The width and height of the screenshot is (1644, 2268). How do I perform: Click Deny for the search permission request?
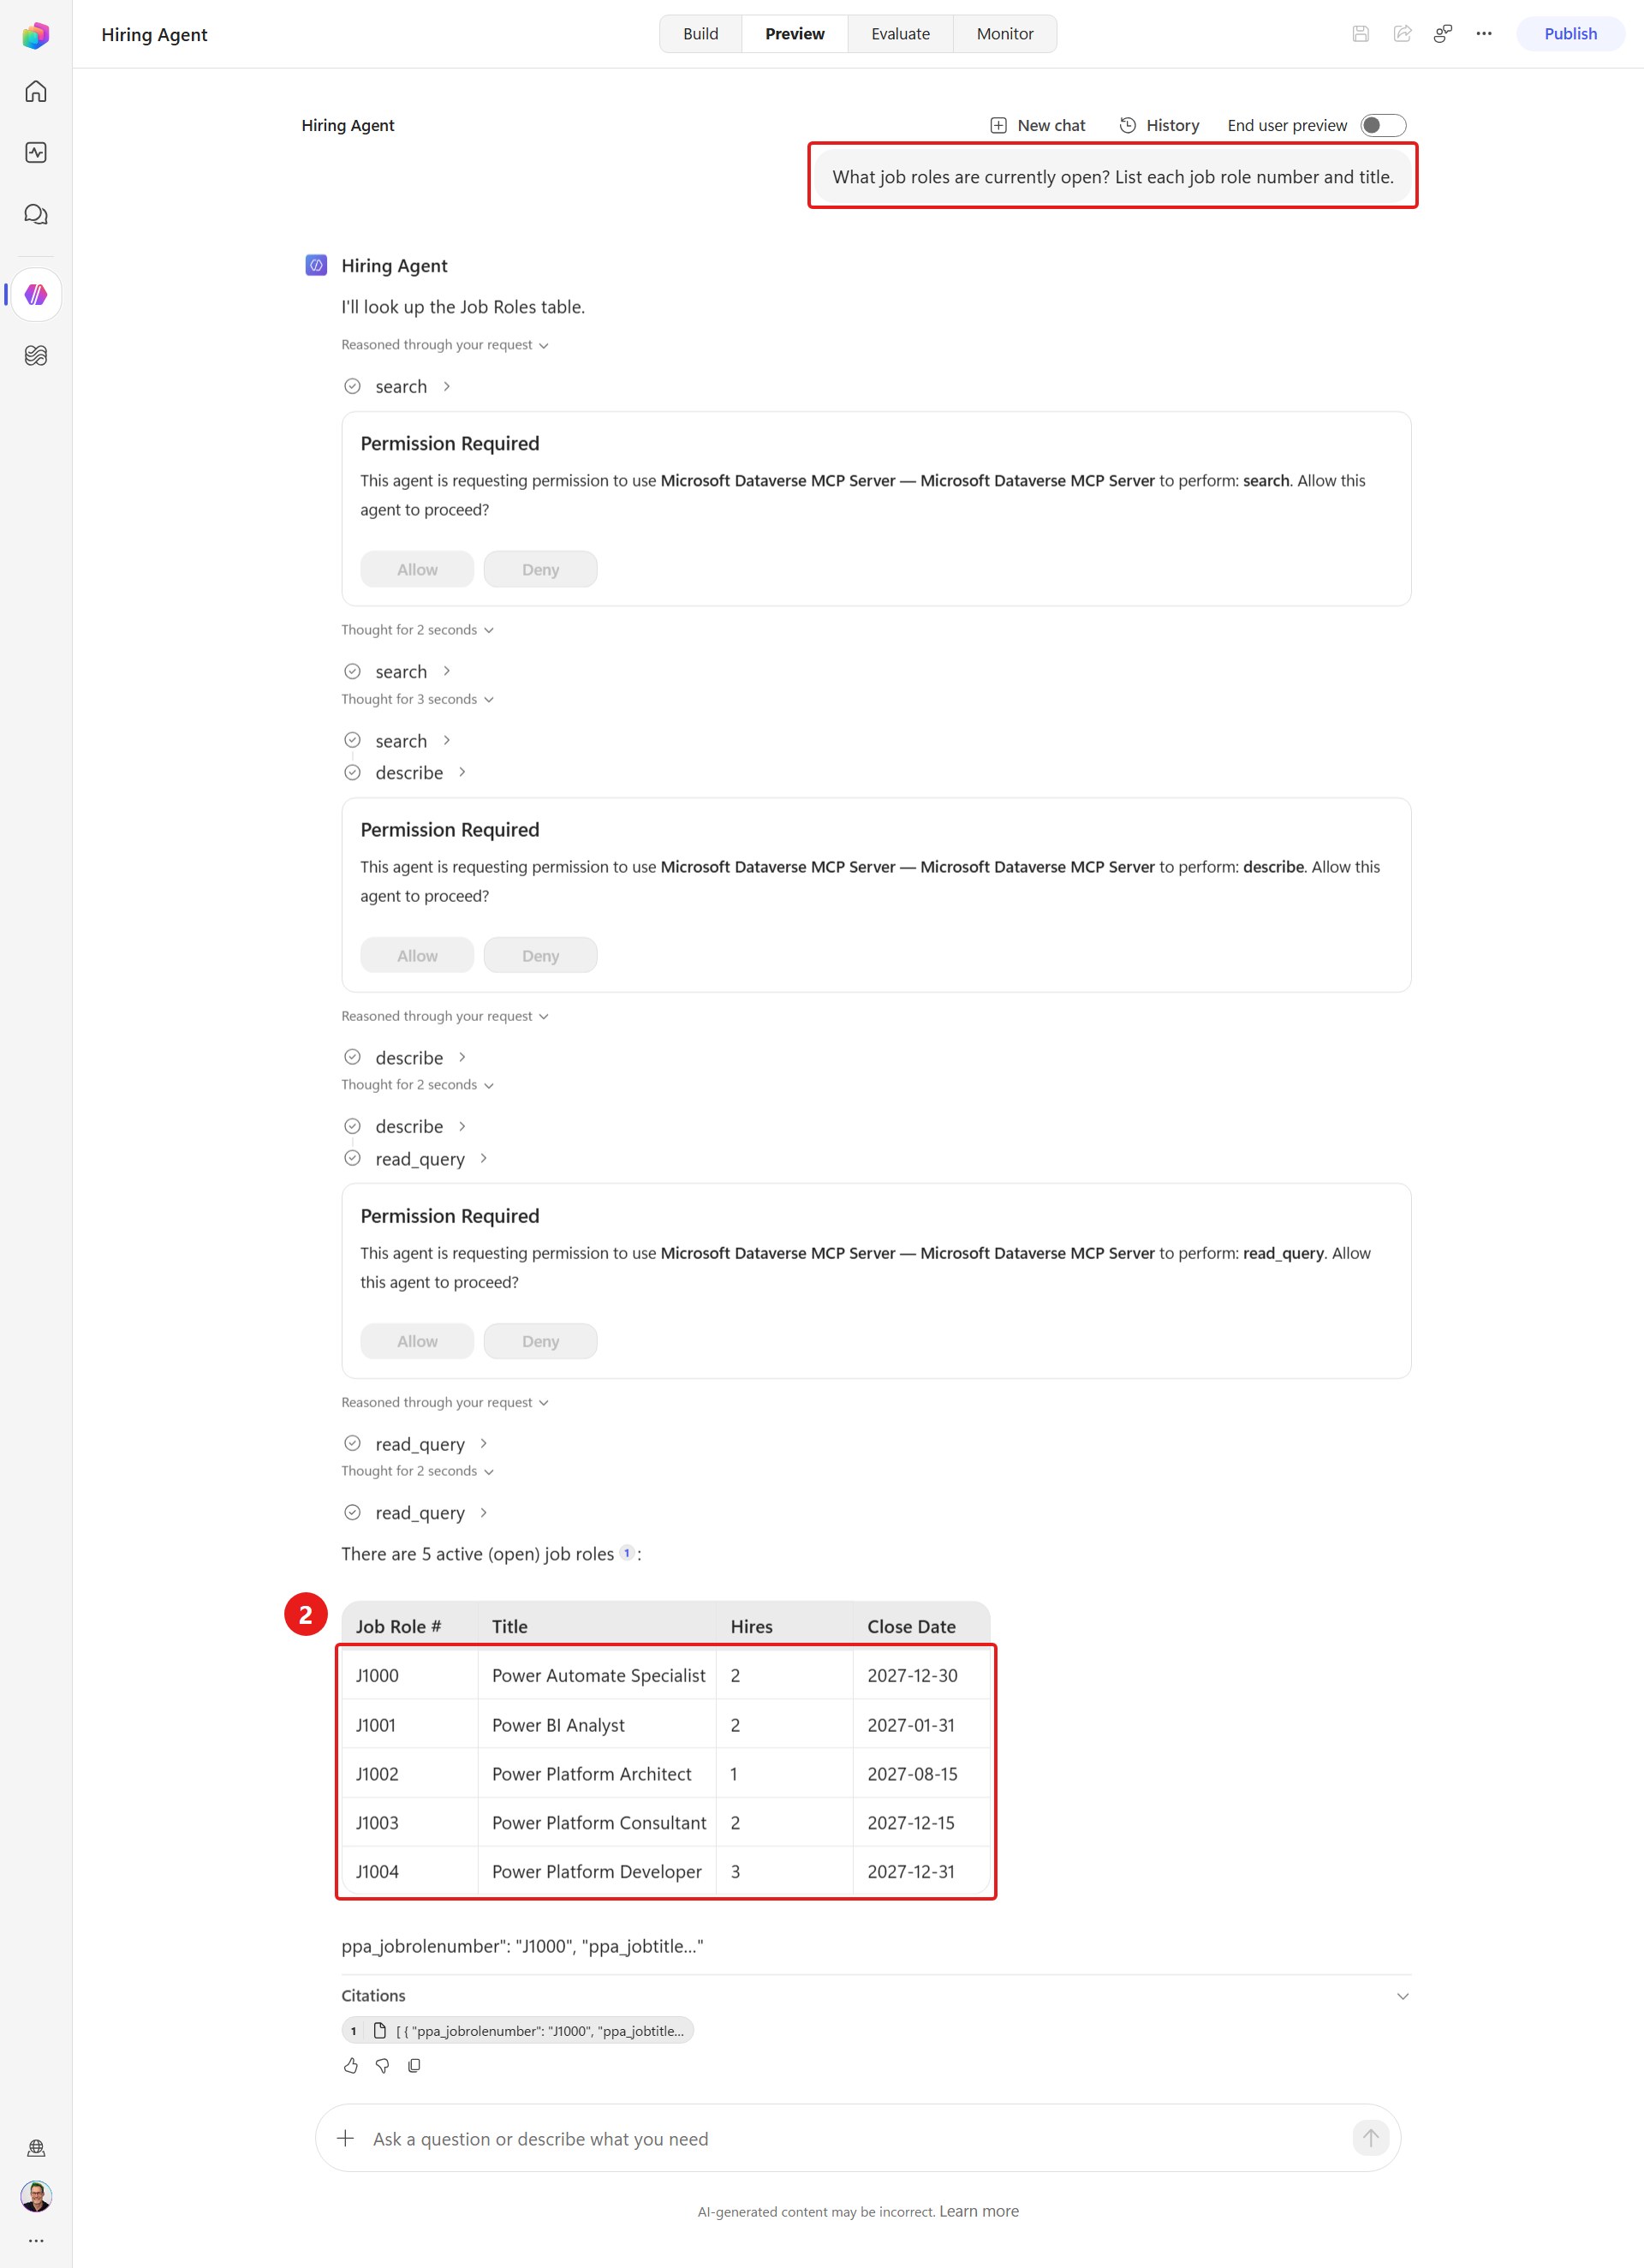coord(540,569)
